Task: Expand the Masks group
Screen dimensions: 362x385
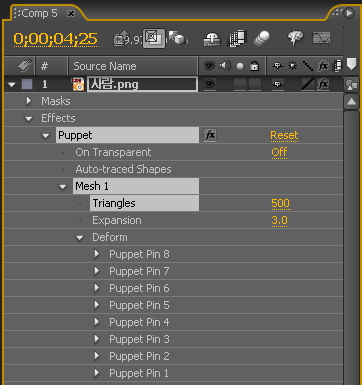Action: (x=29, y=101)
